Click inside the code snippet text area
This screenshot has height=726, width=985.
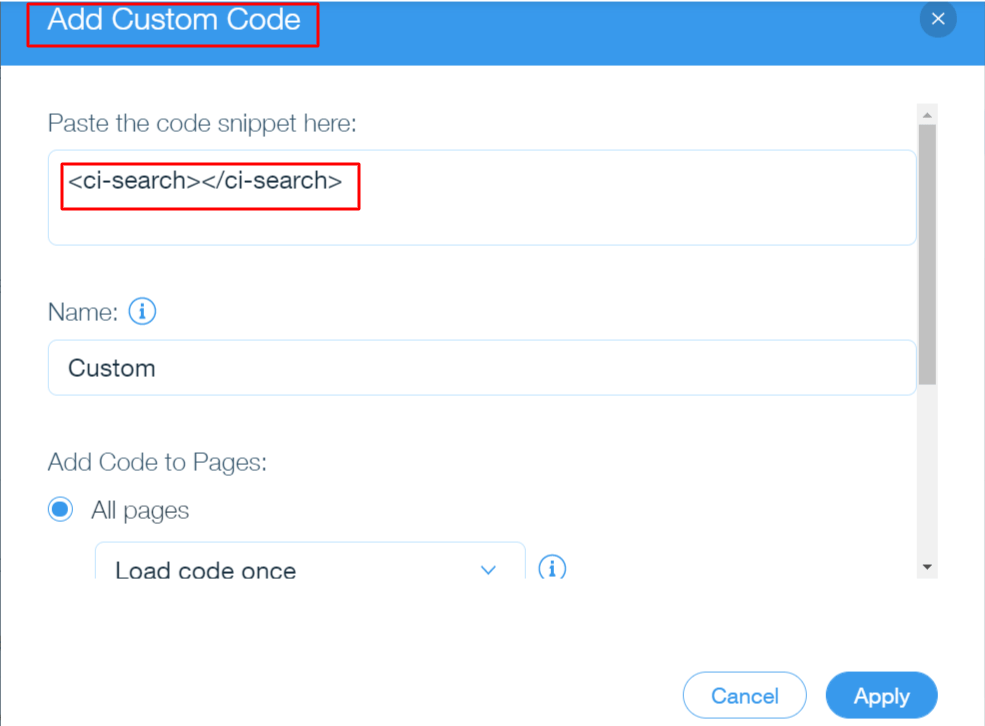pyautogui.click(x=480, y=196)
